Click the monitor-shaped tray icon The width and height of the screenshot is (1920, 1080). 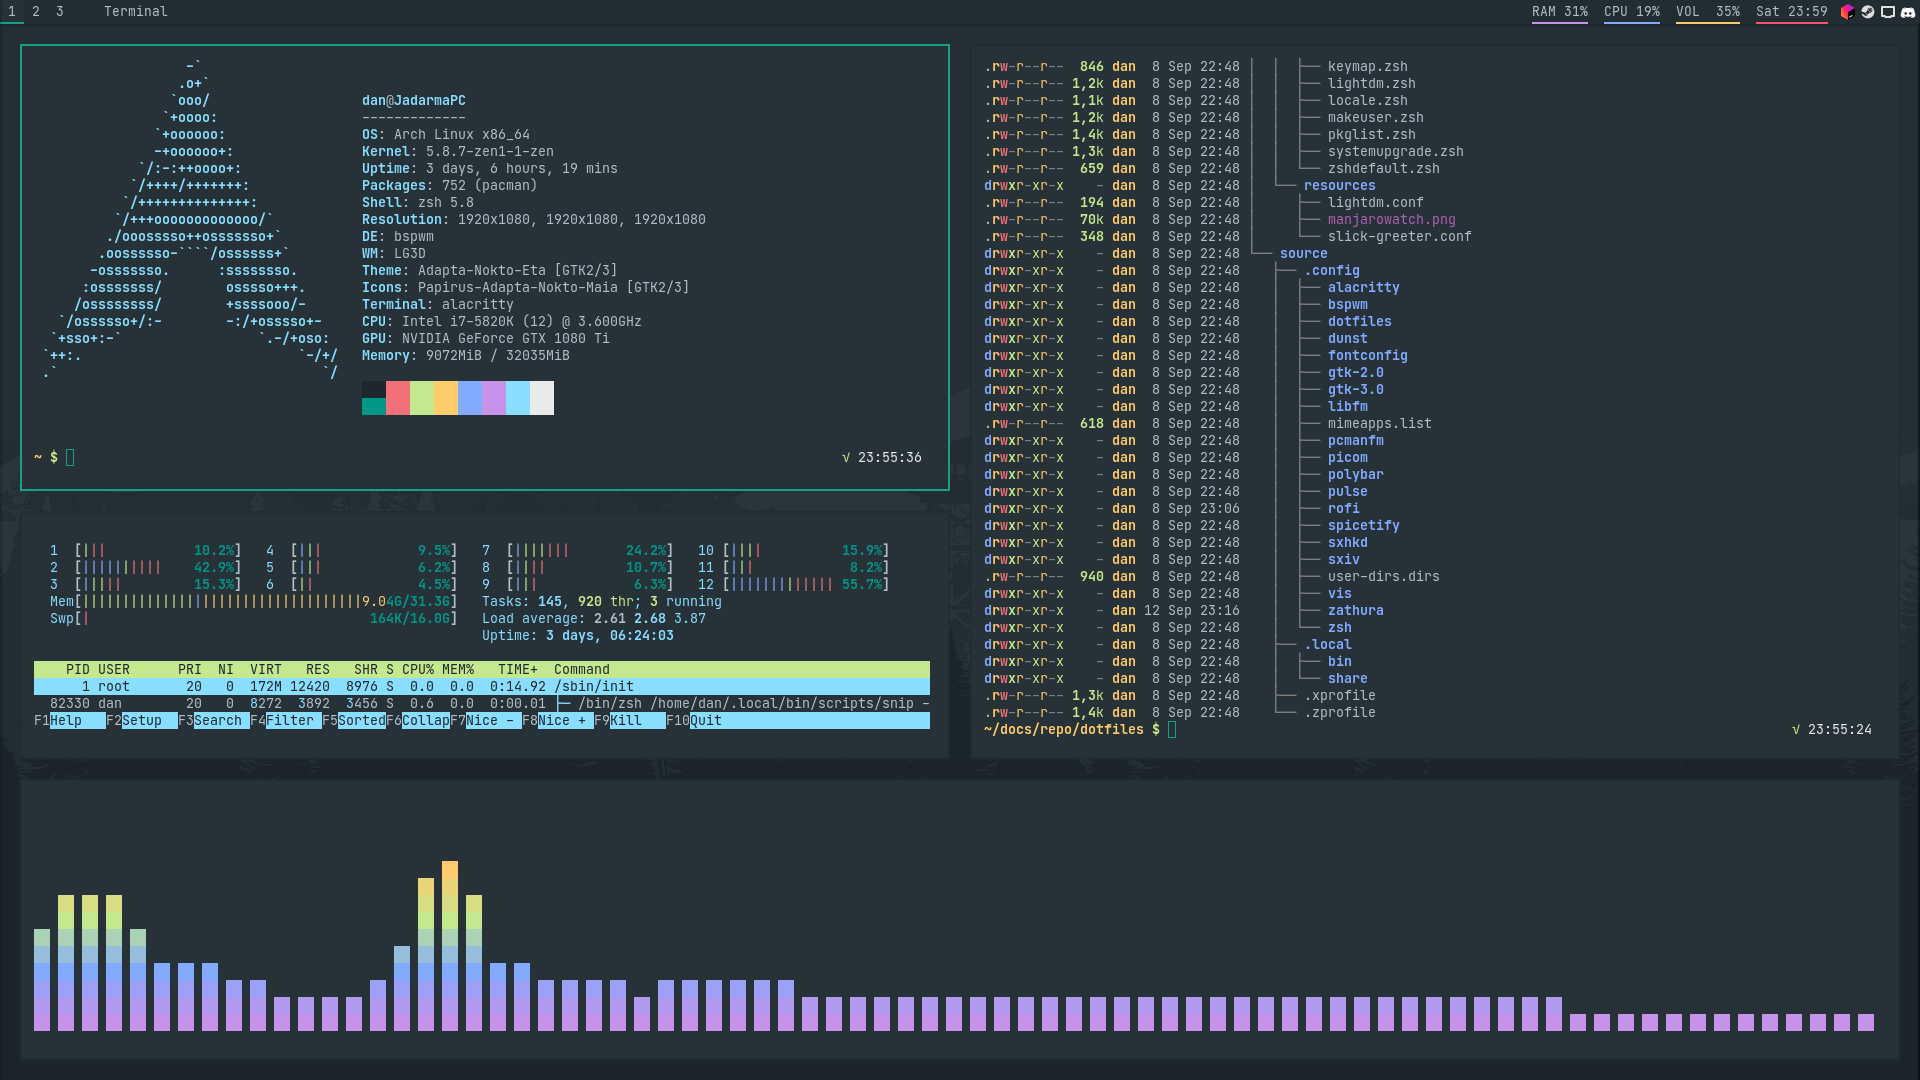tap(1887, 12)
